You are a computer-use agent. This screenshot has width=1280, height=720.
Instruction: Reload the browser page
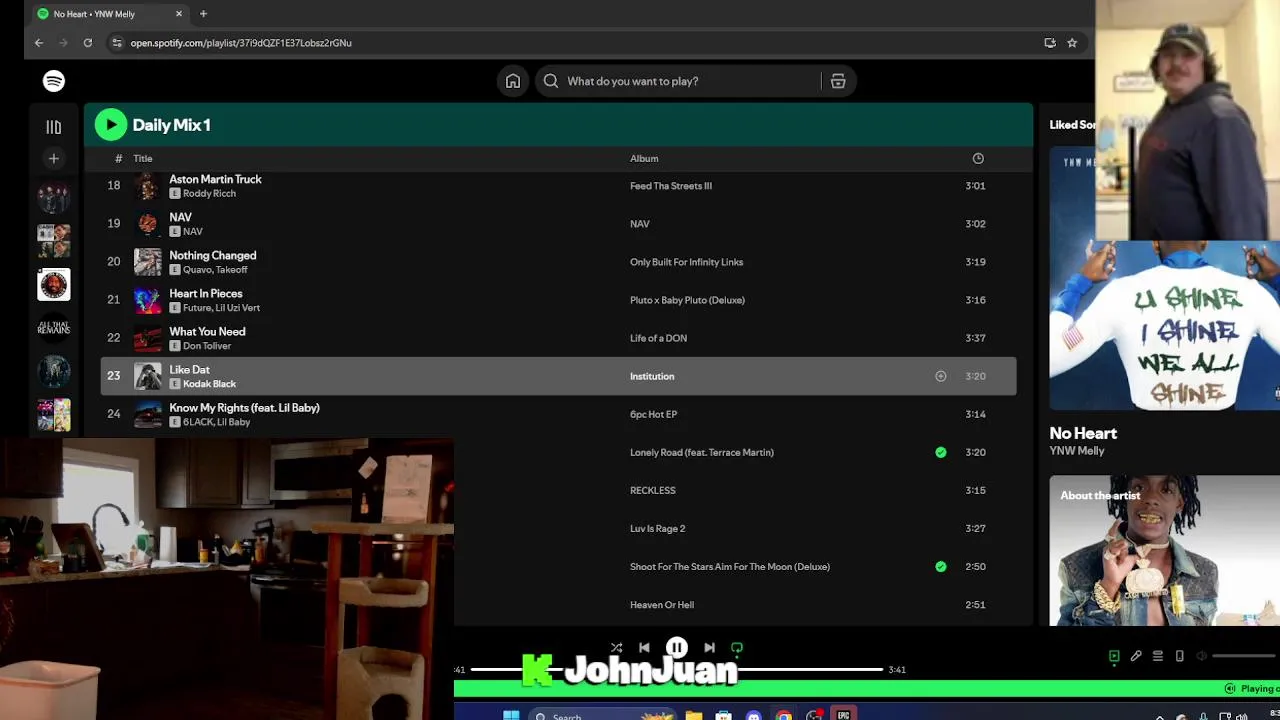[x=88, y=43]
